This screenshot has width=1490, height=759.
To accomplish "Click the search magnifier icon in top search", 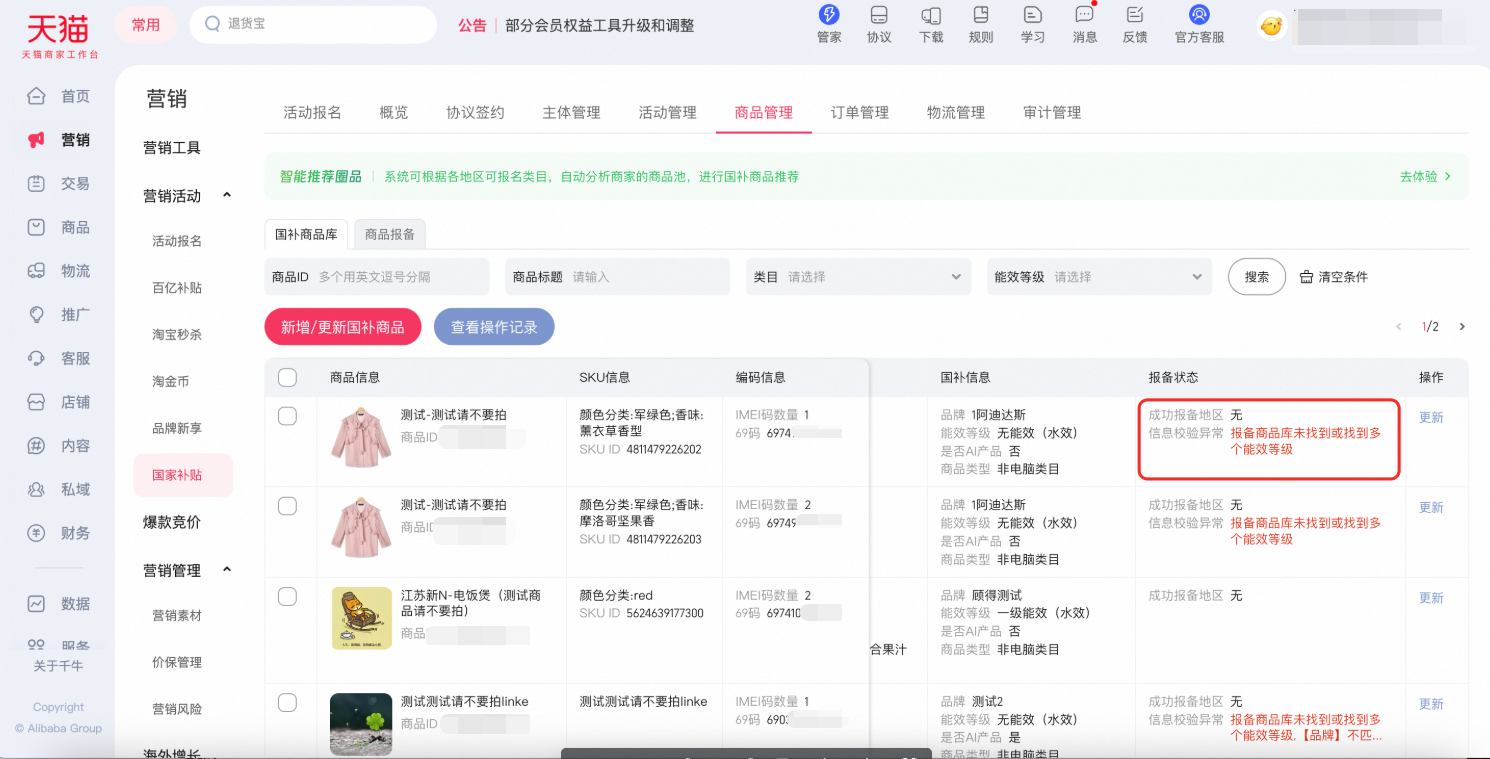I will [212, 24].
